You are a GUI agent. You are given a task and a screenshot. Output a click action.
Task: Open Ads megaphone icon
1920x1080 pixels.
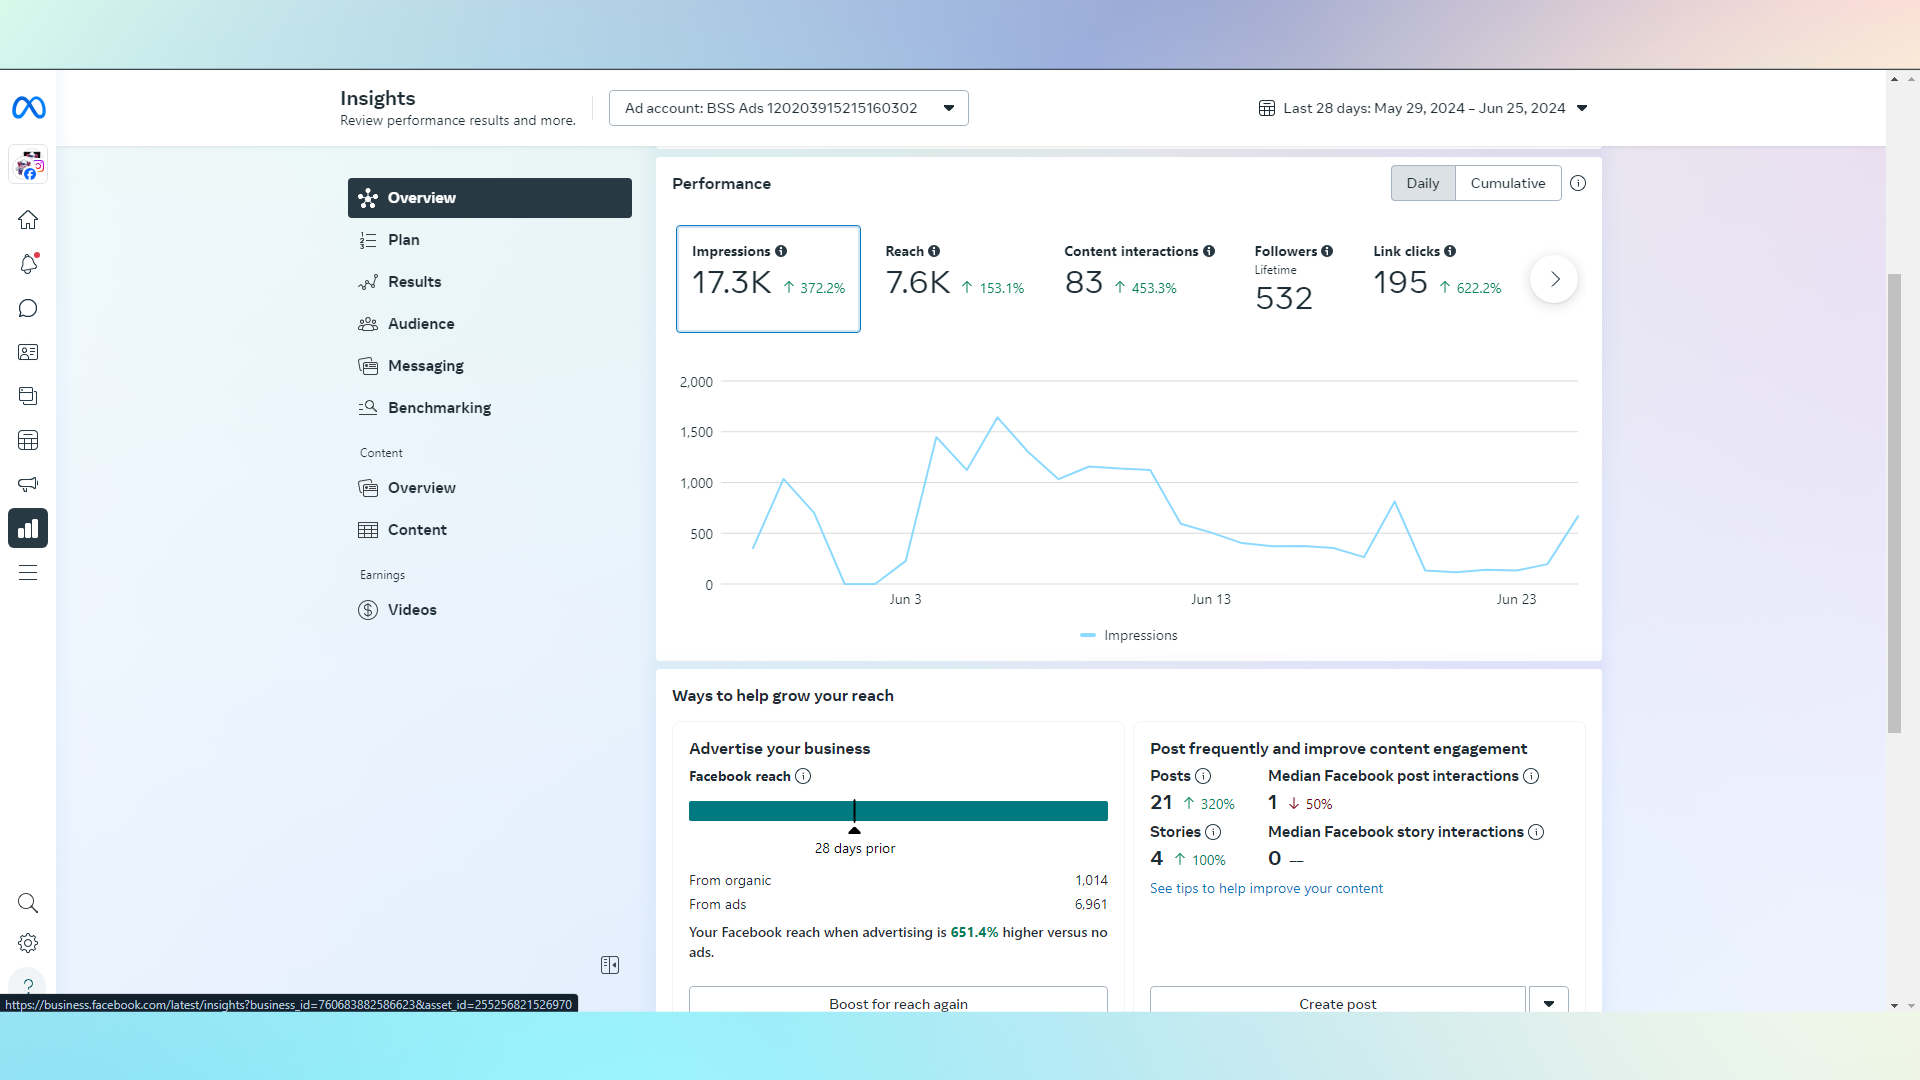28,484
